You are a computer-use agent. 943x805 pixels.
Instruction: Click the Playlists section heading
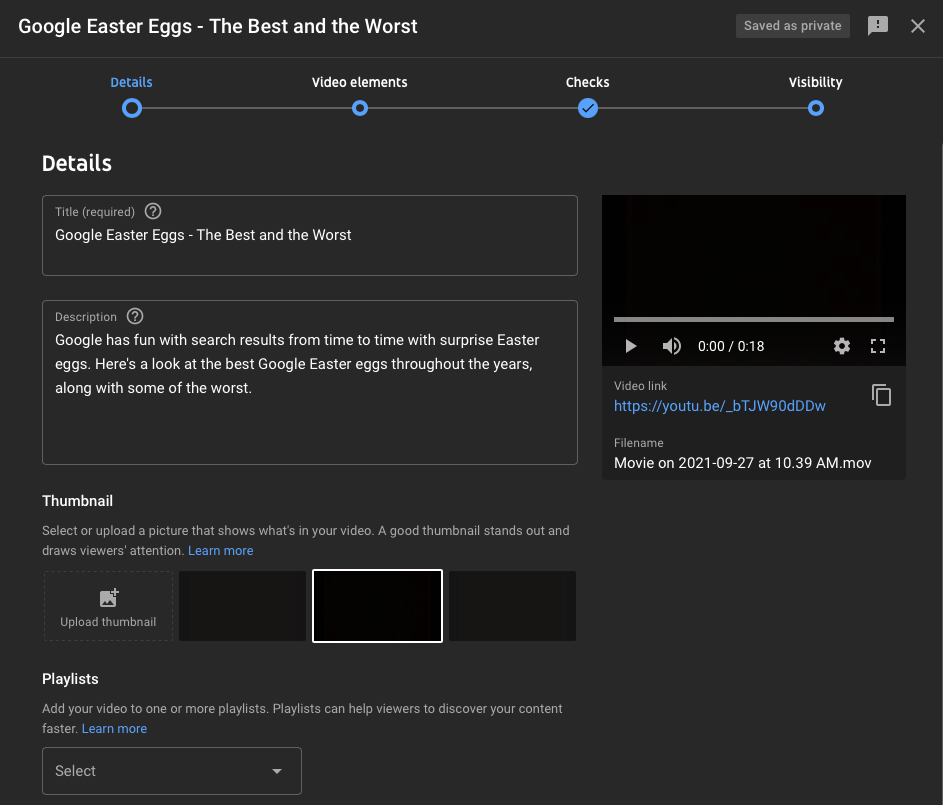(x=70, y=679)
